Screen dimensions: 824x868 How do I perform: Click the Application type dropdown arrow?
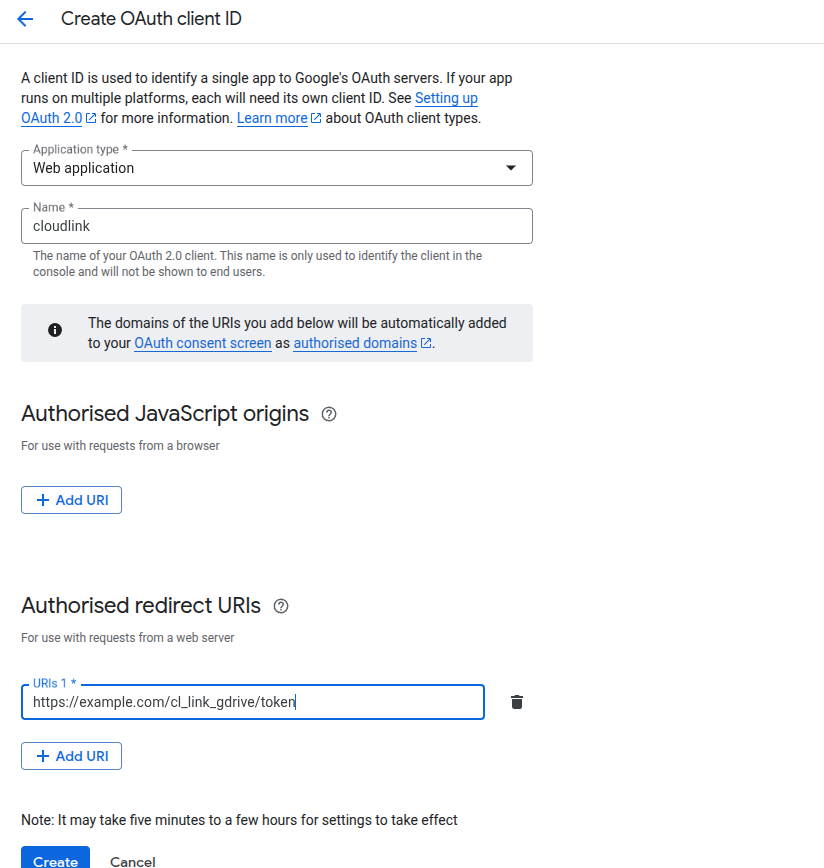click(x=511, y=168)
